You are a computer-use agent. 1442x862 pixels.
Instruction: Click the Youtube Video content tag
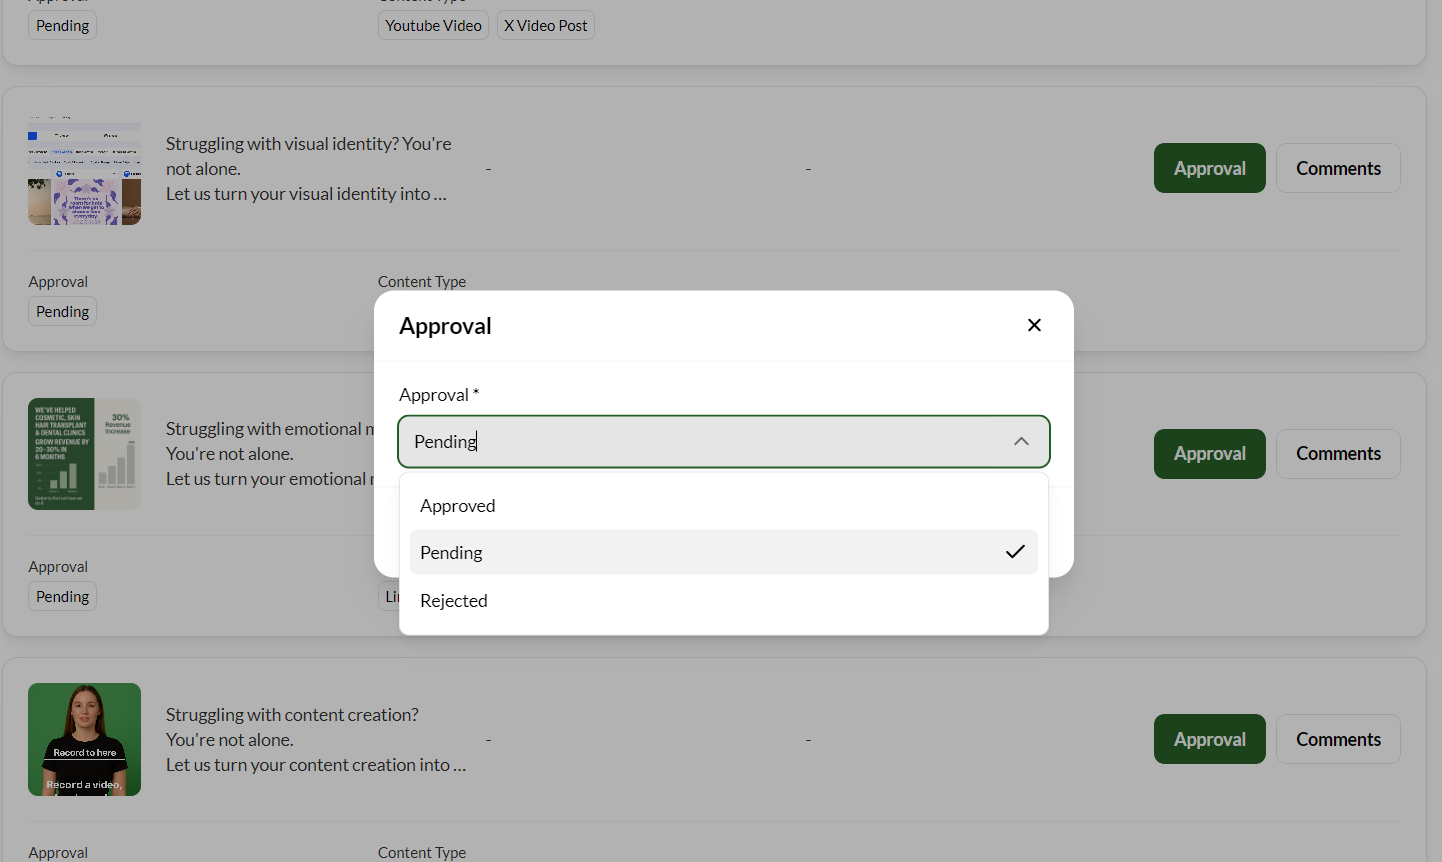(x=433, y=26)
